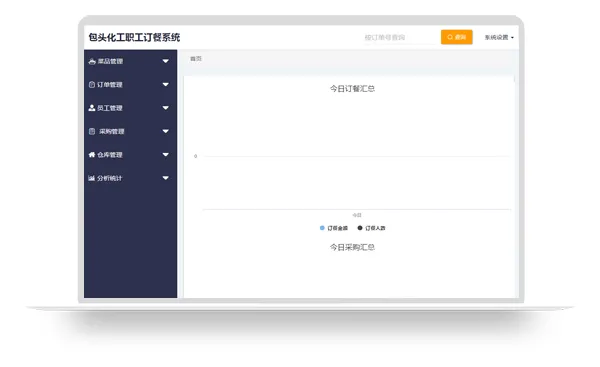Click the list icon beside 采购管理
The width and height of the screenshot is (600, 367).
tap(92, 131)
